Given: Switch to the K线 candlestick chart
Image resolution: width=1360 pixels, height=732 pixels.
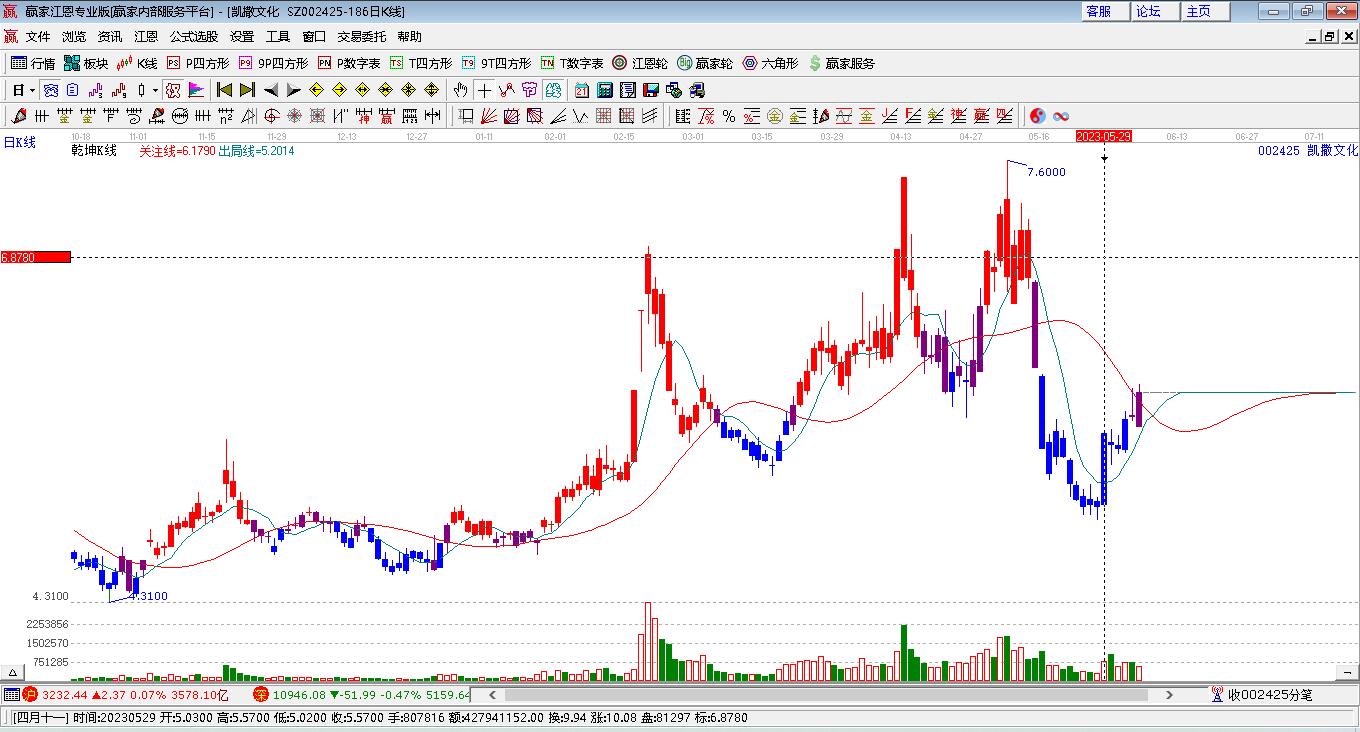Looking at the screenshot, I should coord(137,63).
